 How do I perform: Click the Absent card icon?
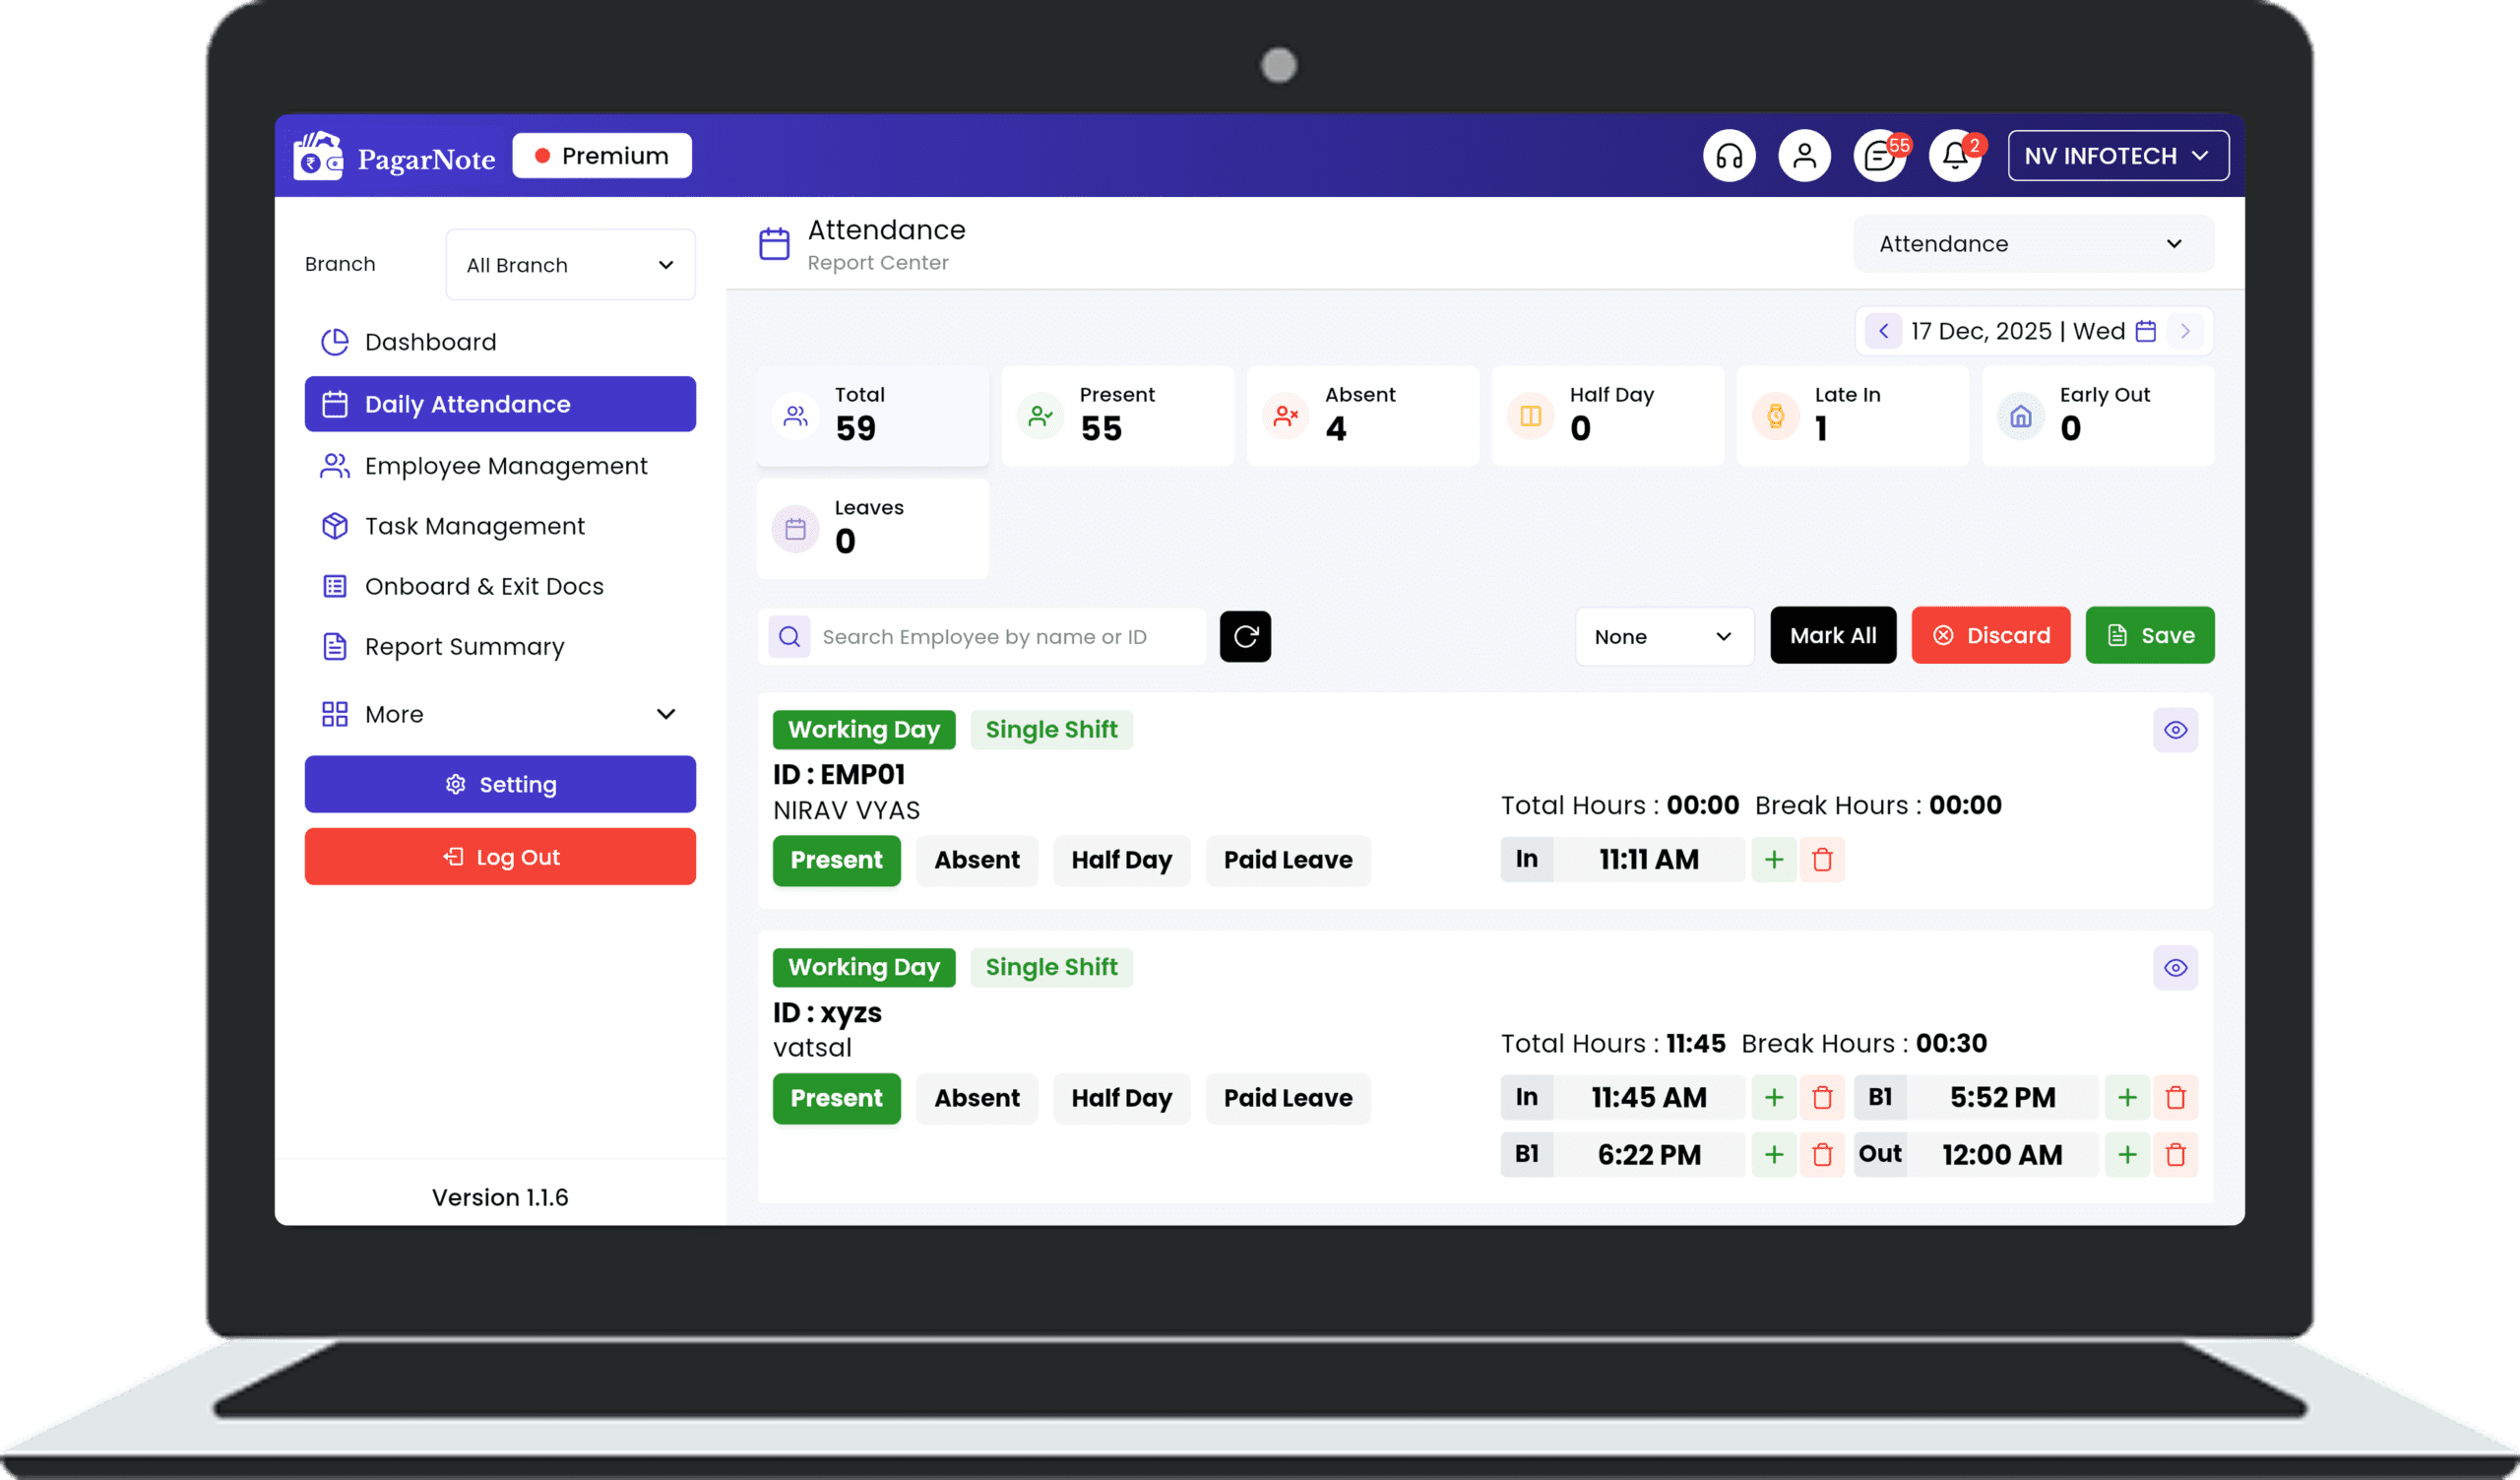[1286, 415]
